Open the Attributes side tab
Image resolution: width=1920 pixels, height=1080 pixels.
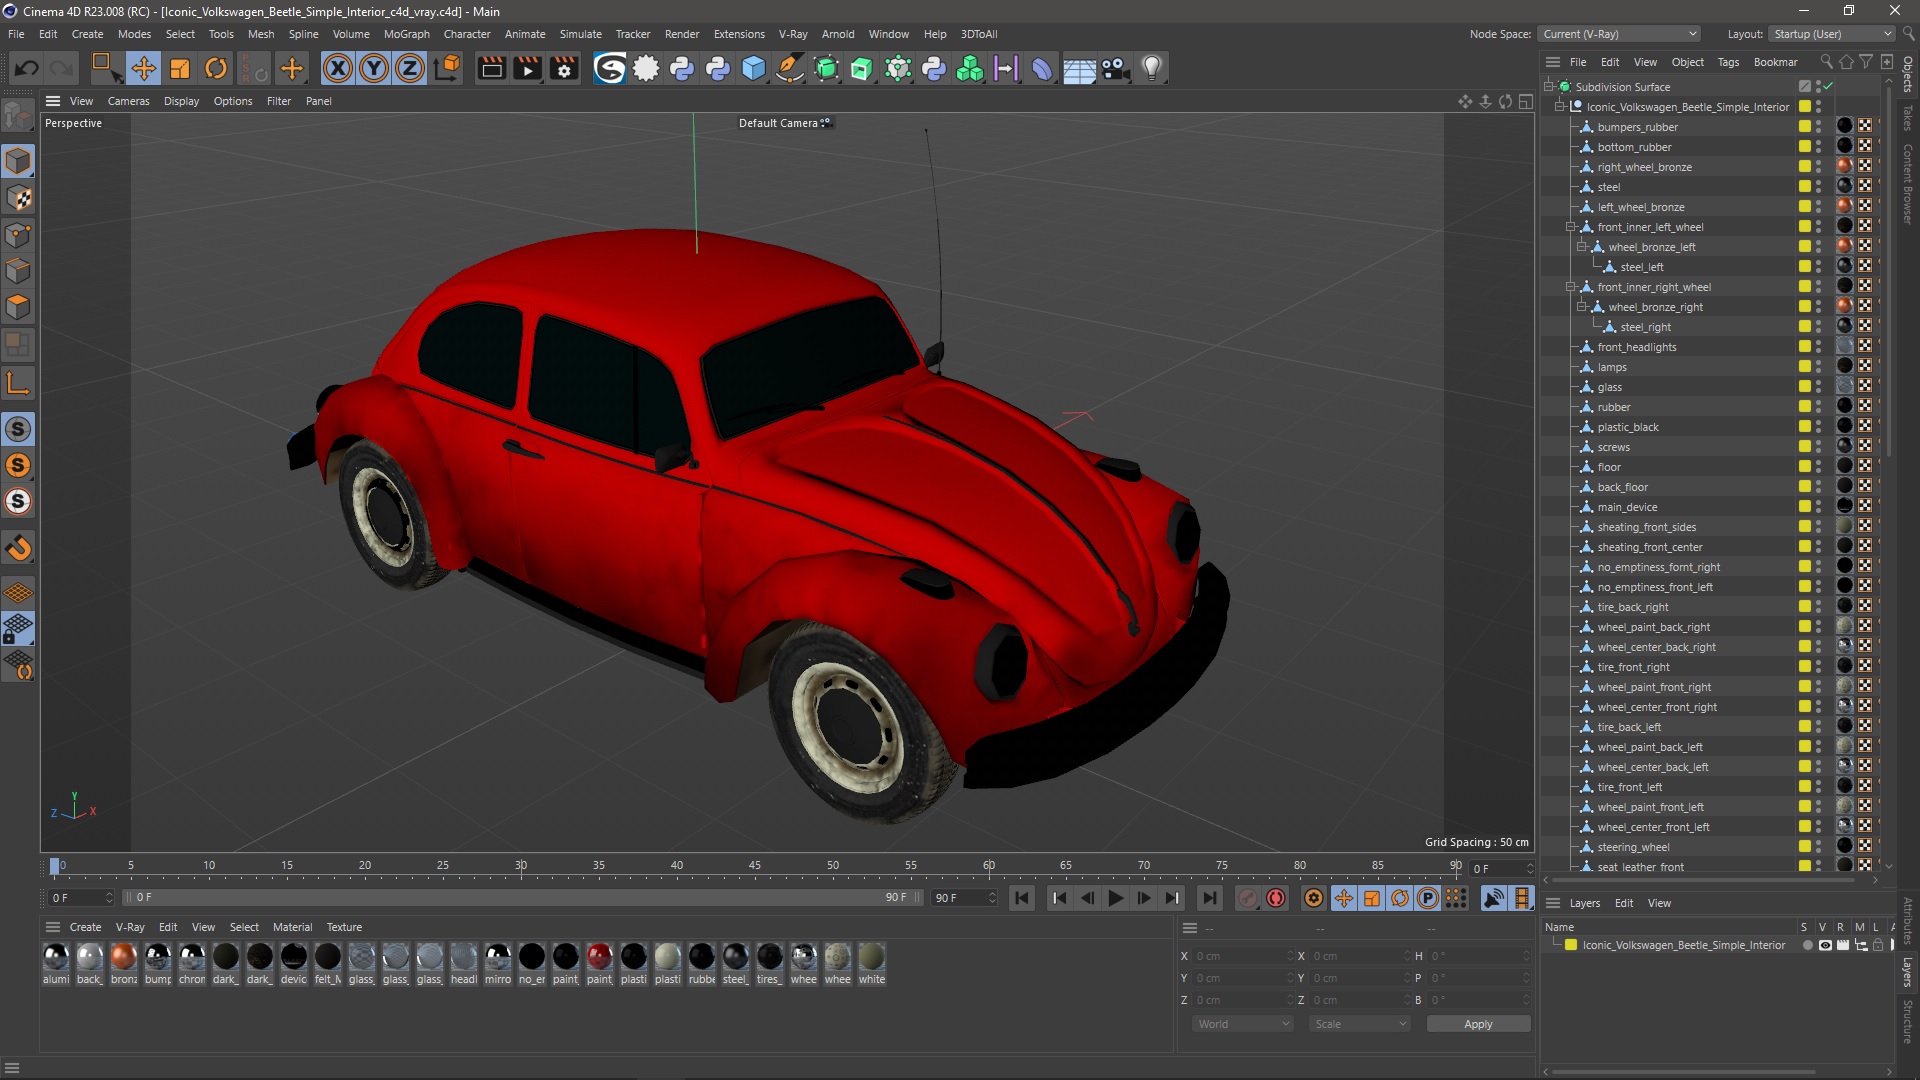[1908, 921]
